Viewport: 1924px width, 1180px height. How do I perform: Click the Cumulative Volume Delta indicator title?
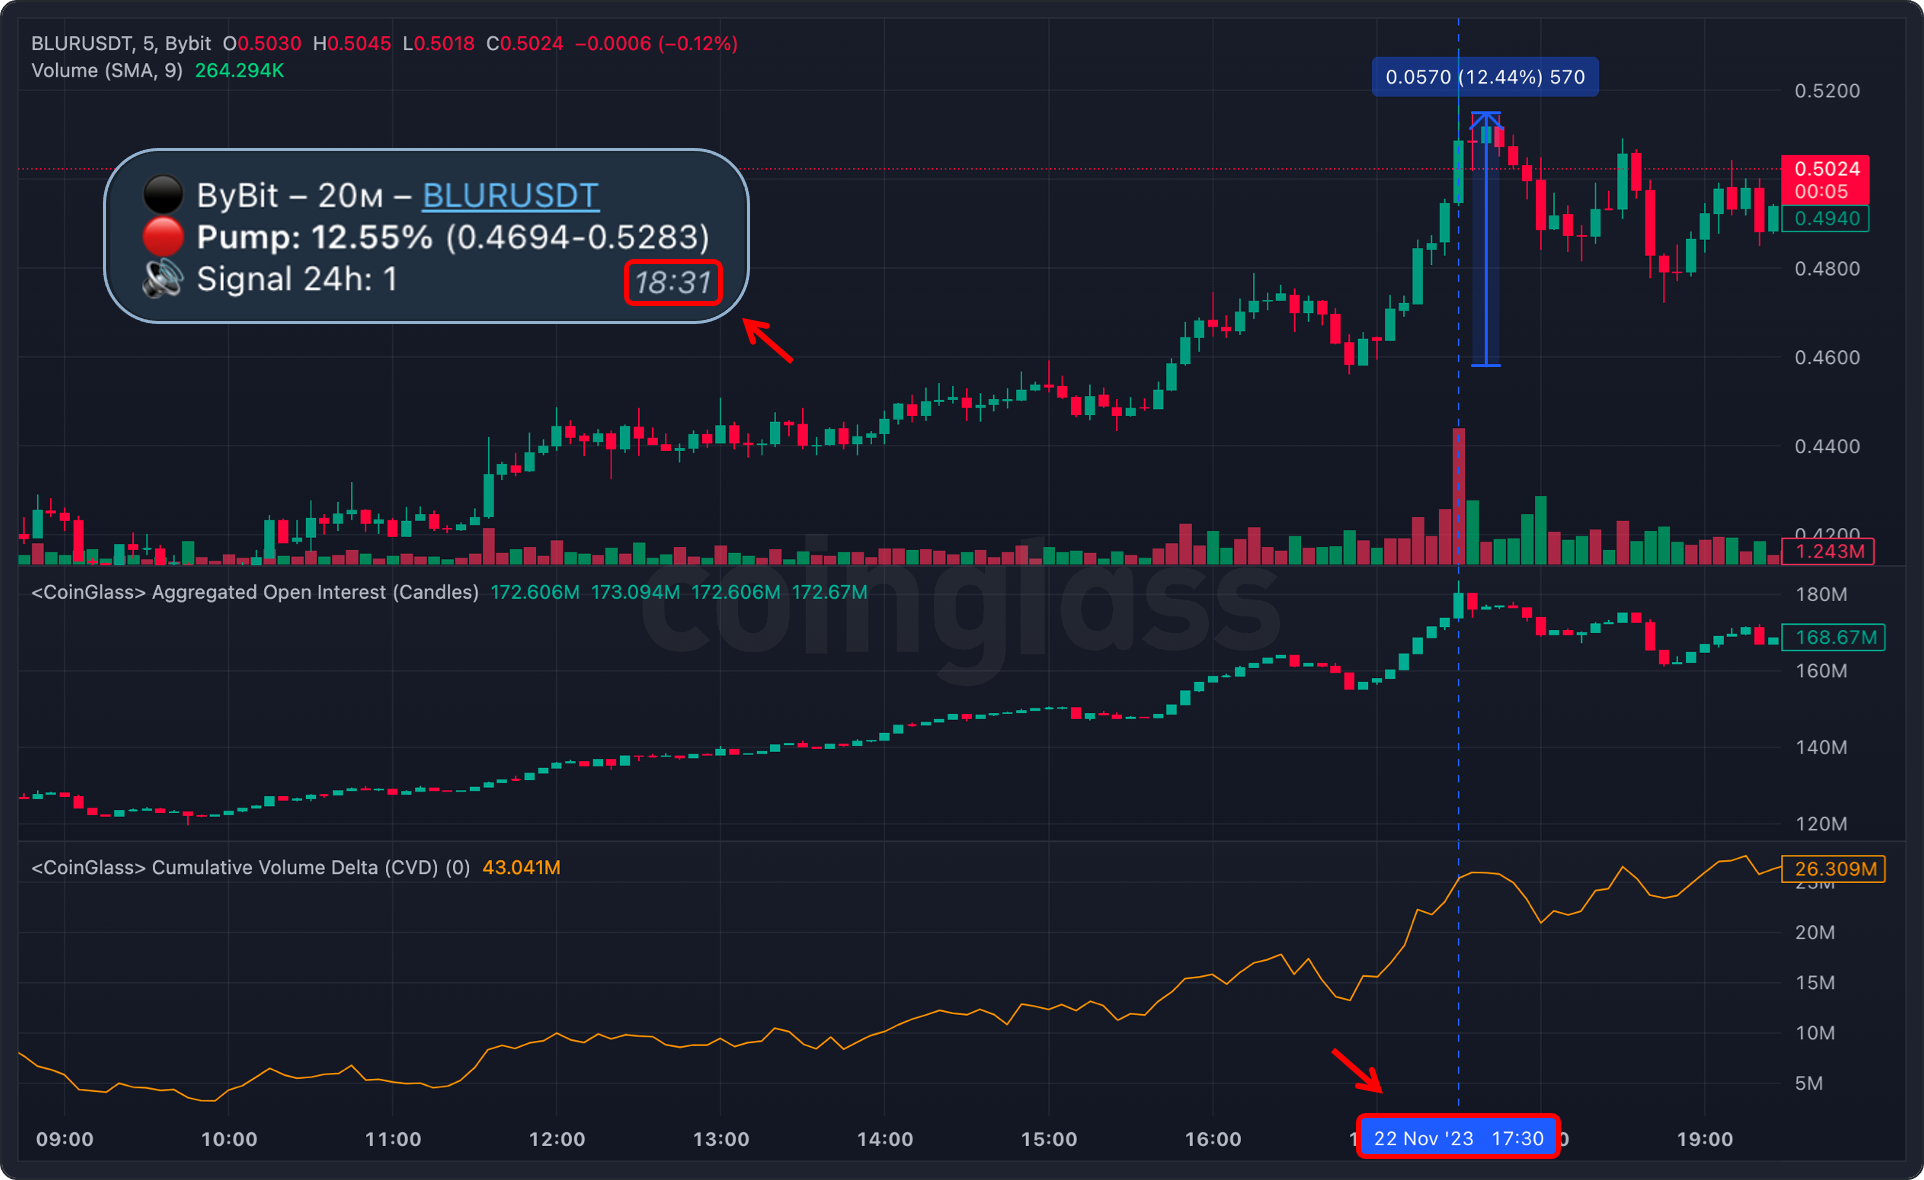[250, 867]
